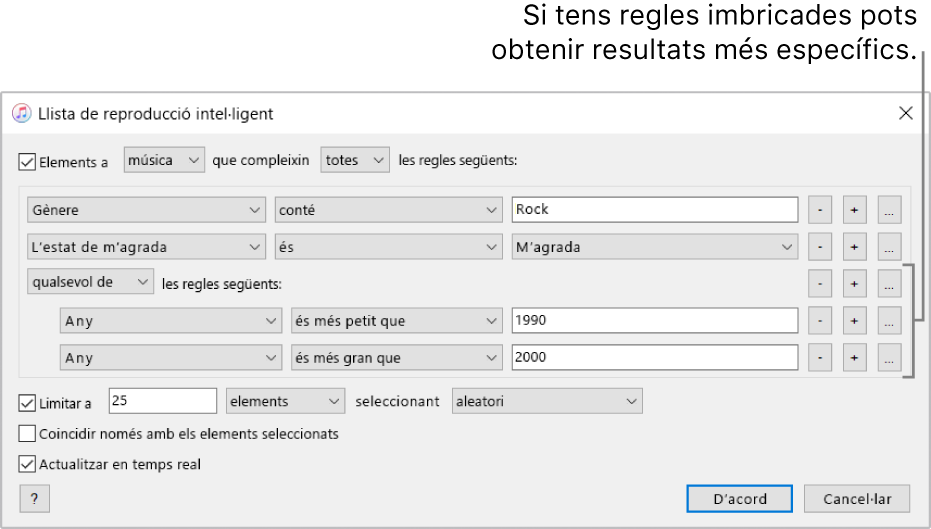Click the iTunes icon in the title bar
This screenshot has width=931, height=529.
pyautogui.click(x=21, y=113)
